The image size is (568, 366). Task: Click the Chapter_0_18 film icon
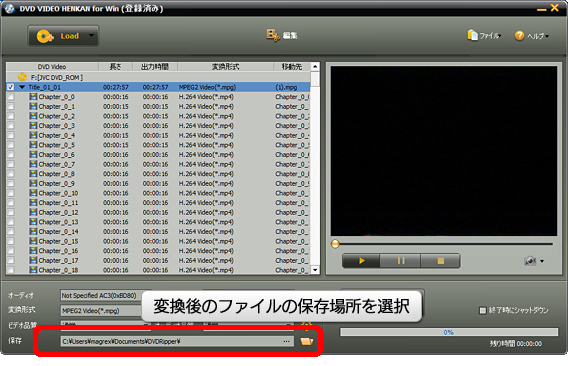(33, 270)
